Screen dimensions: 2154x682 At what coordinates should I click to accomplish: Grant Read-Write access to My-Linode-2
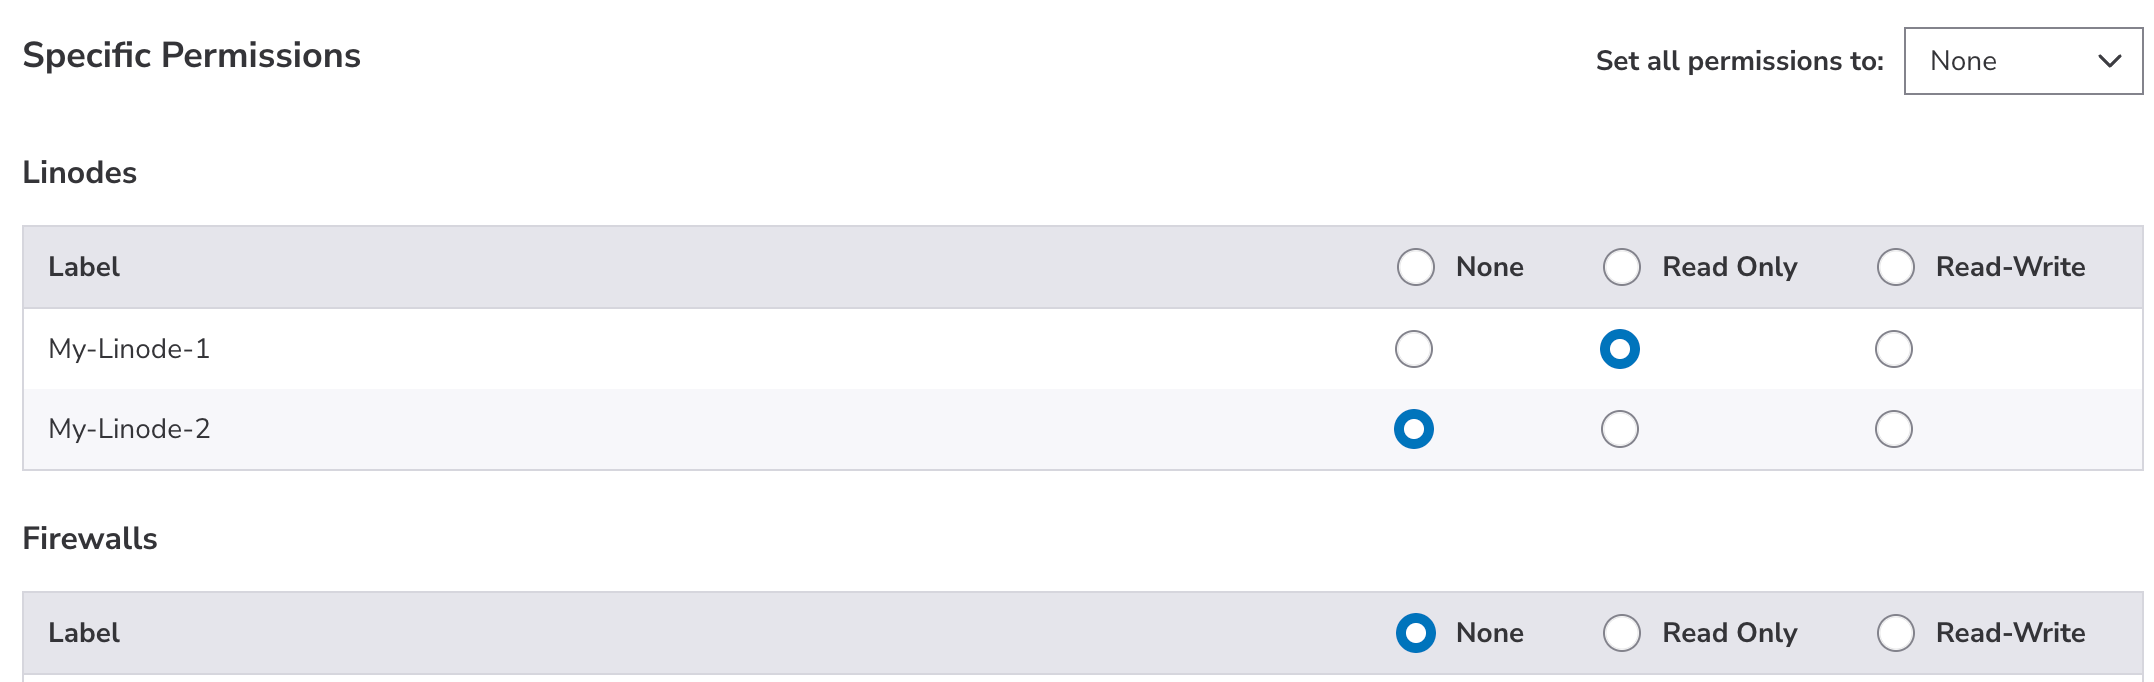(1893, 429)
